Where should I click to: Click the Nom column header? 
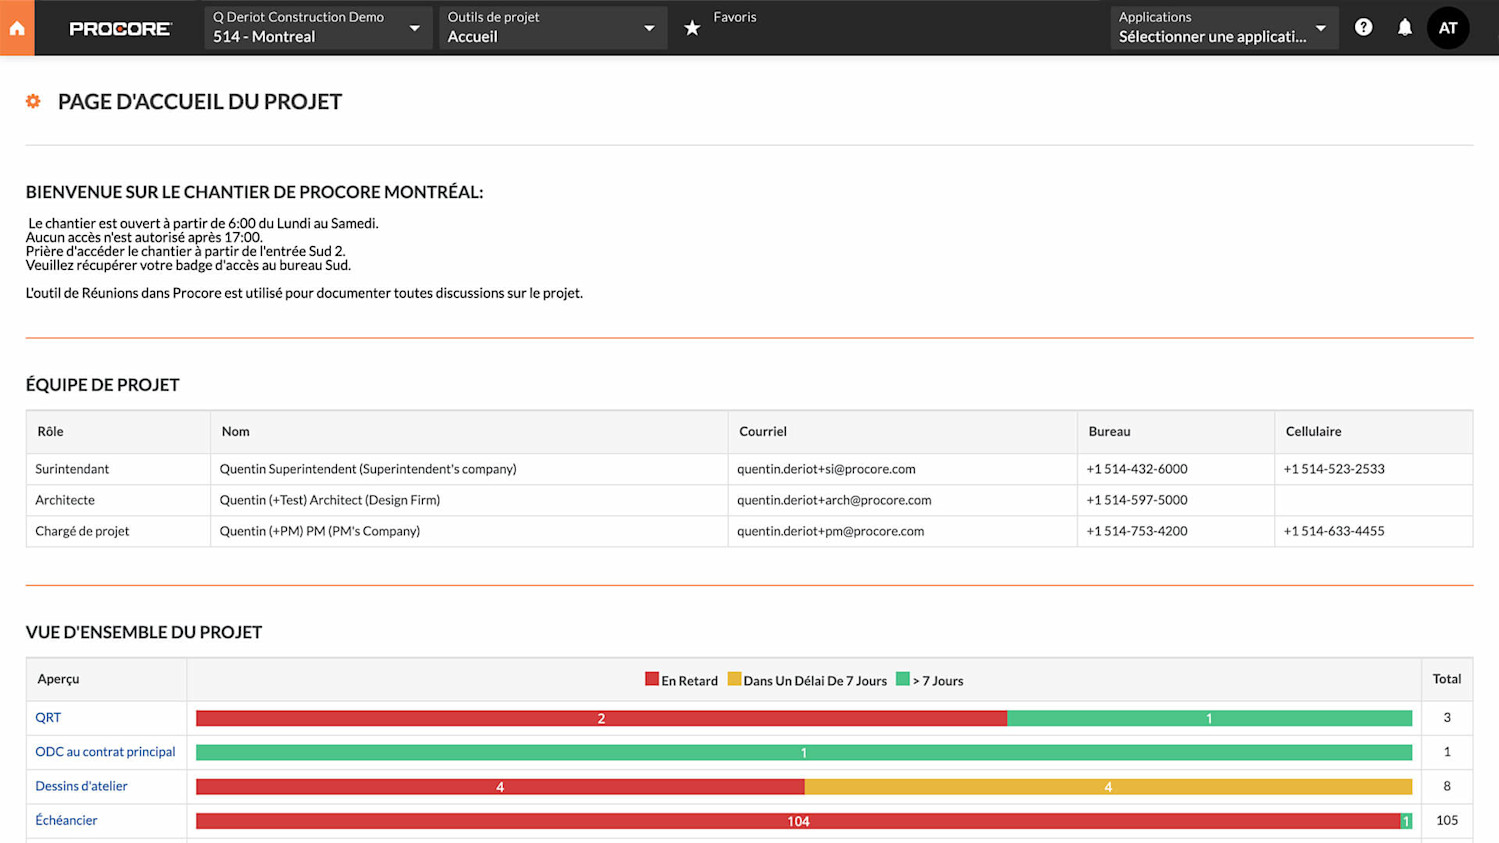469,432
